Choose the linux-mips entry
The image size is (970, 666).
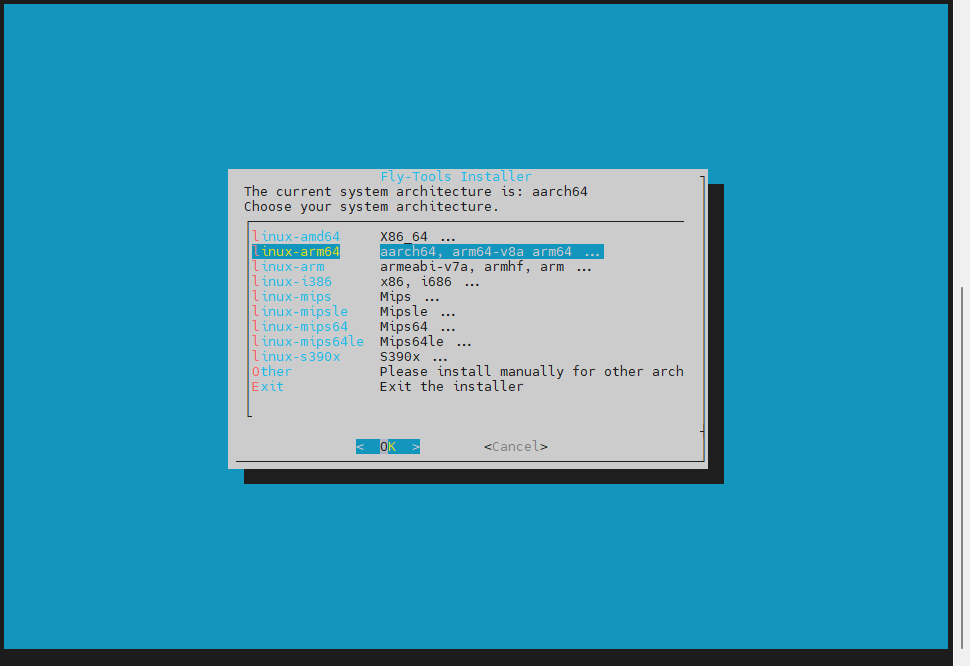[292, 297]
